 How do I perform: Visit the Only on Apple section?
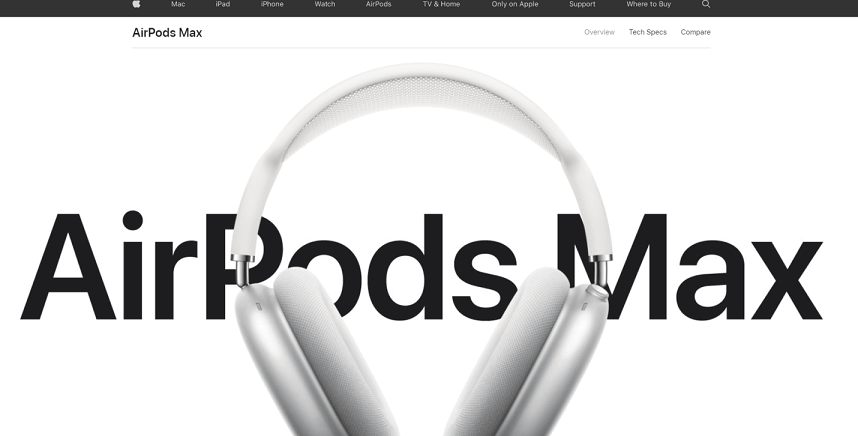click(x=515, y=4)
